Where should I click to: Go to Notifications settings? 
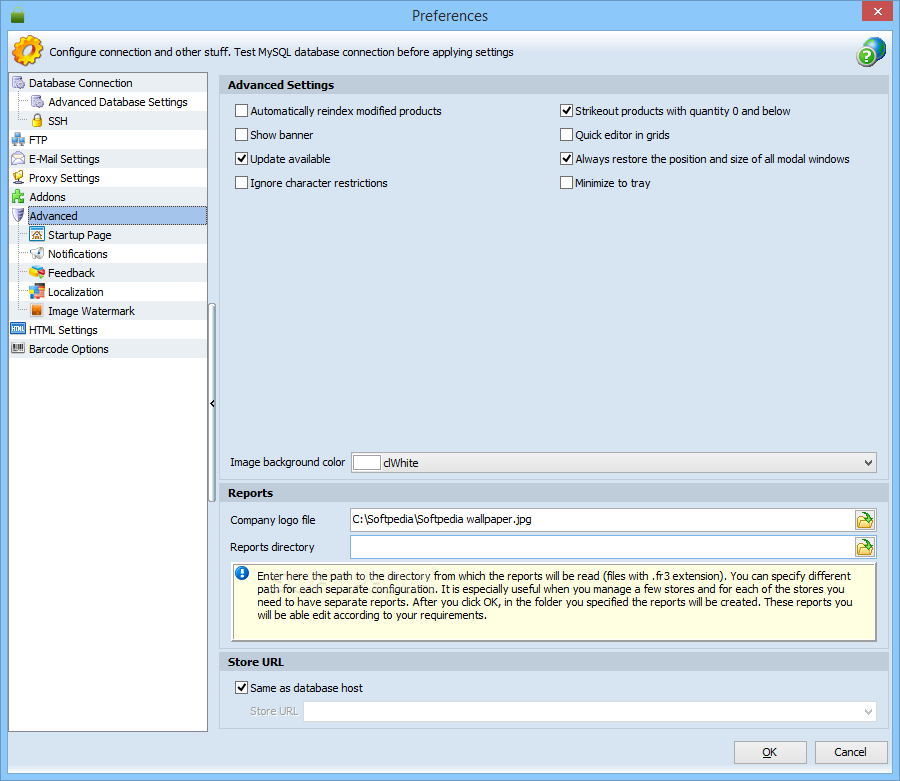[x=77, y=253]
